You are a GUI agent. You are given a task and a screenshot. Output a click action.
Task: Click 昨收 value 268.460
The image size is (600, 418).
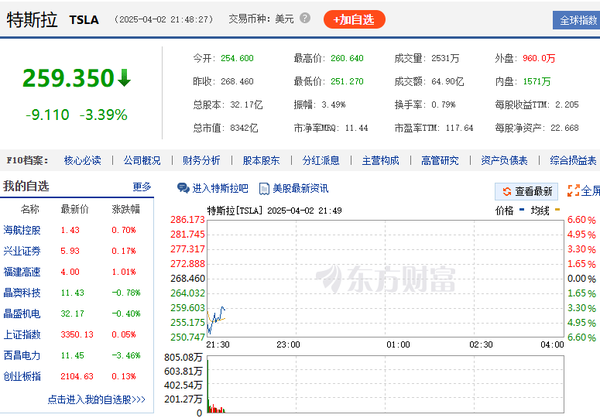coord(237,81)
